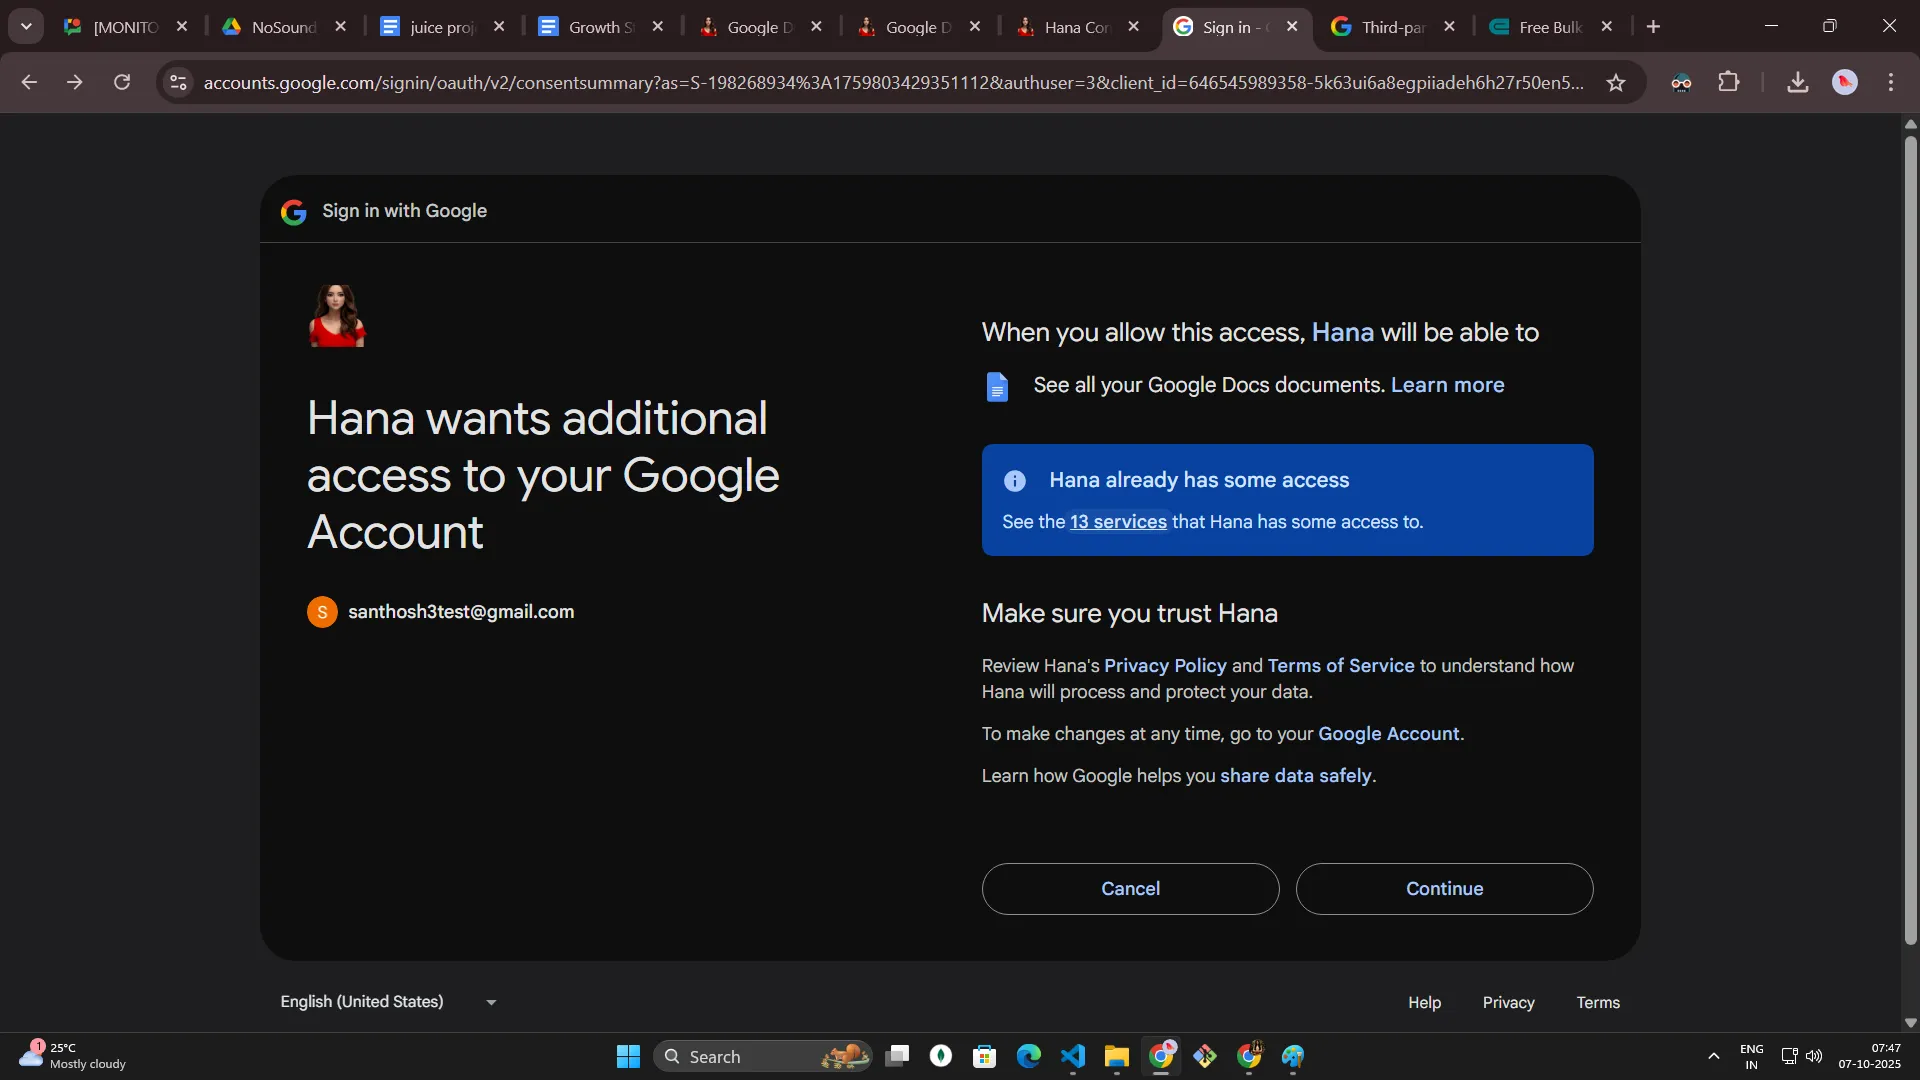Open the 13 services link

pos(1118,522)
